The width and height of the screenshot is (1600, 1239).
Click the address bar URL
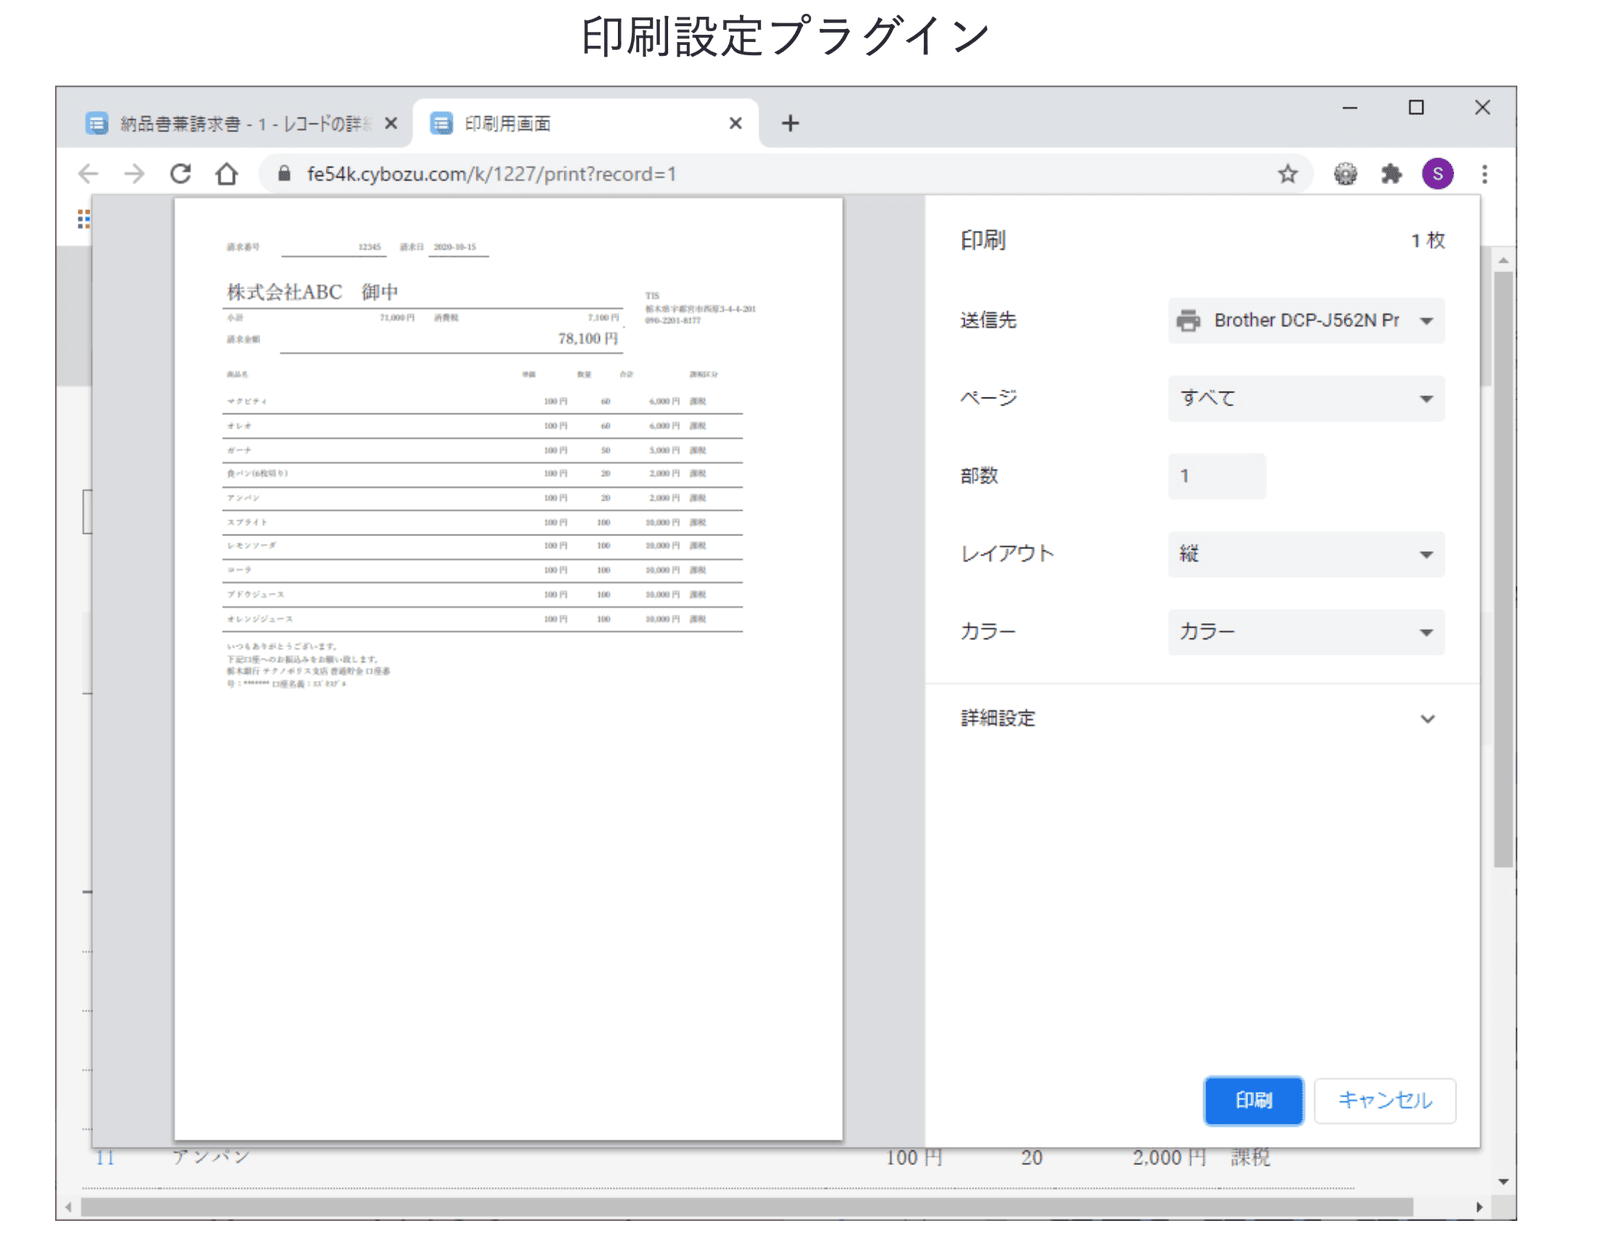pos(491,174)
